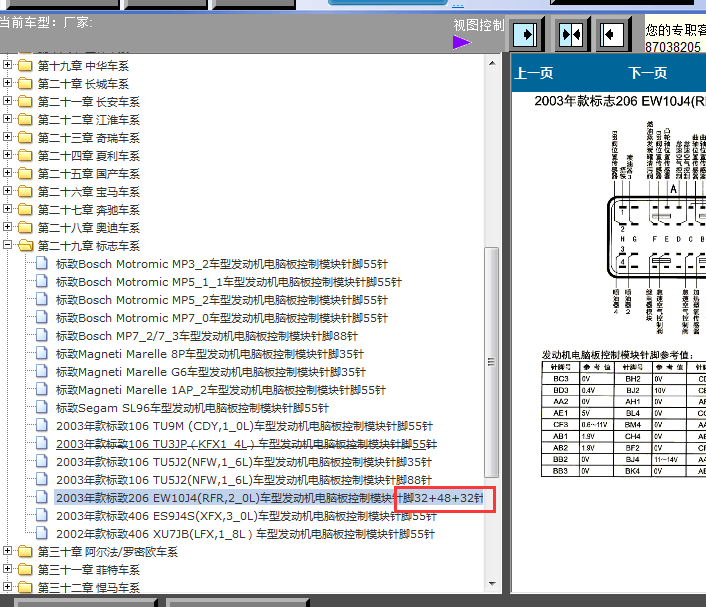The image size is (706, 607).
Task: Select 第二十六章 宝马车系 chapter label
Action: [89, 192]
